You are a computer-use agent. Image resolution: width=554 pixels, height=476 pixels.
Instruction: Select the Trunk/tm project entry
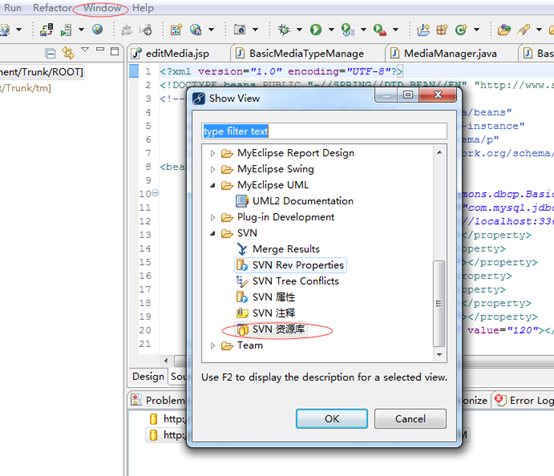[x=25, y=88]
